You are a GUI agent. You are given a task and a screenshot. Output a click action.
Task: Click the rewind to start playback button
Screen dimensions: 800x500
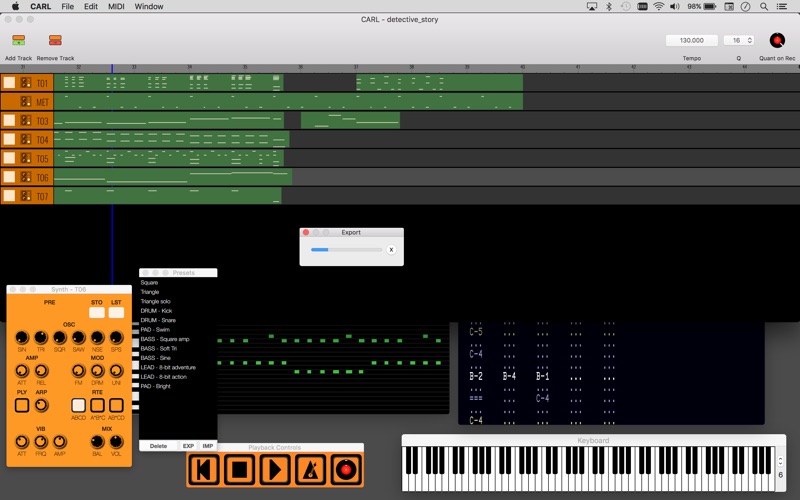tap(204, 469)
